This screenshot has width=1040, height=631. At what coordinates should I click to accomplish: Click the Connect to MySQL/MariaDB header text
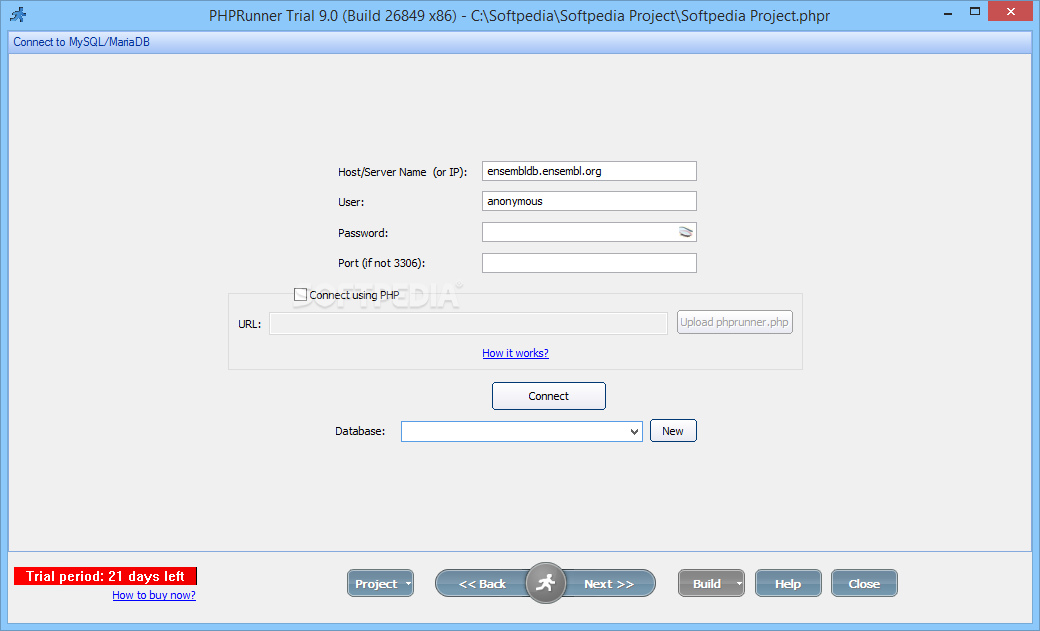click(x=82, y=42)
